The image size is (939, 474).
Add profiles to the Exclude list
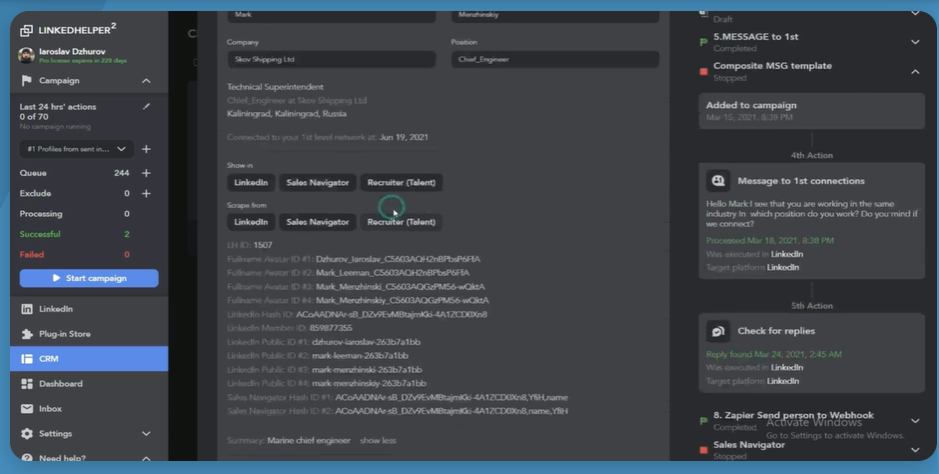pos(146,193)
